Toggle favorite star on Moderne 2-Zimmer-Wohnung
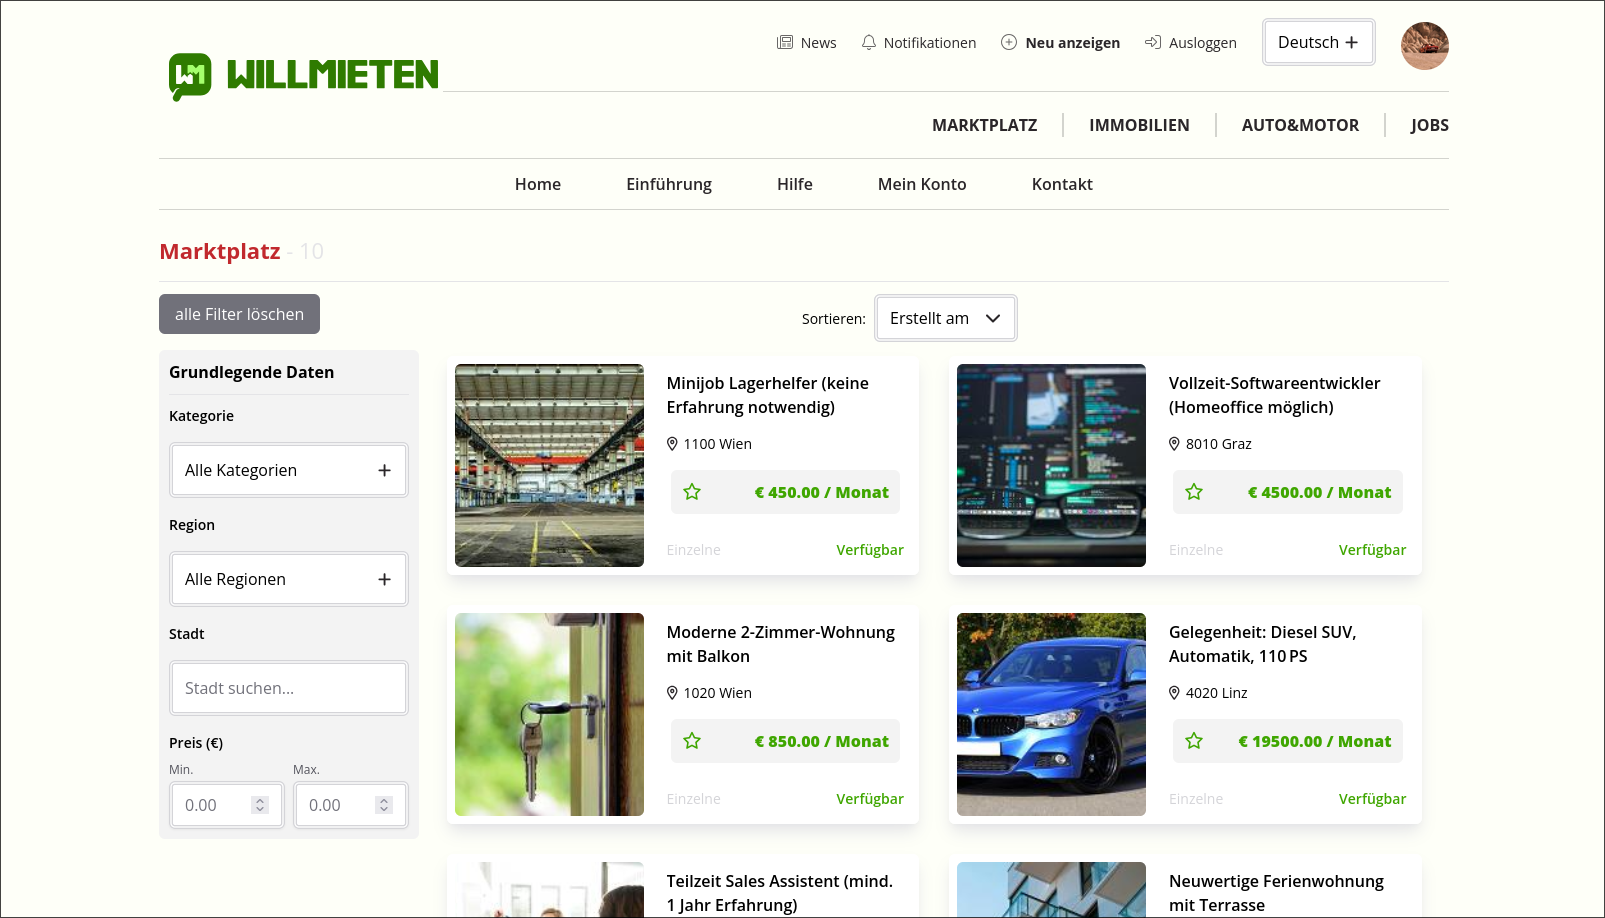The image size is (1605, 918). [x=692, y=741]
